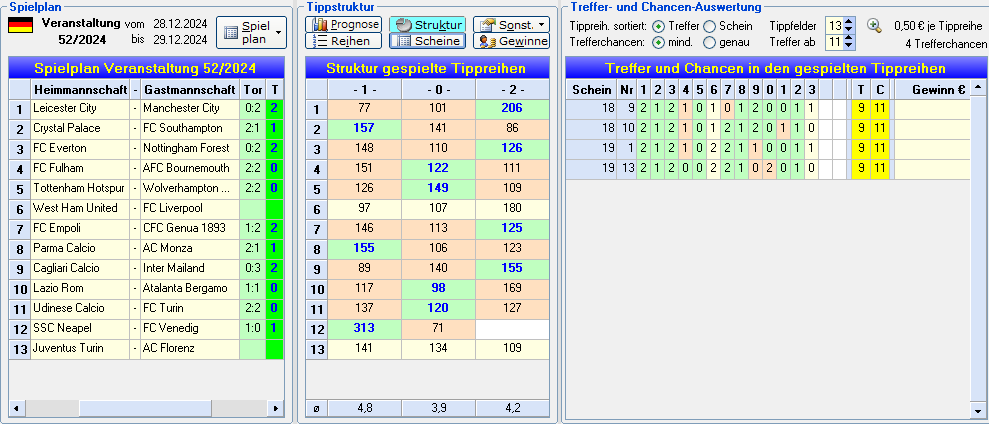989x424 pixels.
Task: Select the genau Trefferchancen option
Action: (709, 43)
